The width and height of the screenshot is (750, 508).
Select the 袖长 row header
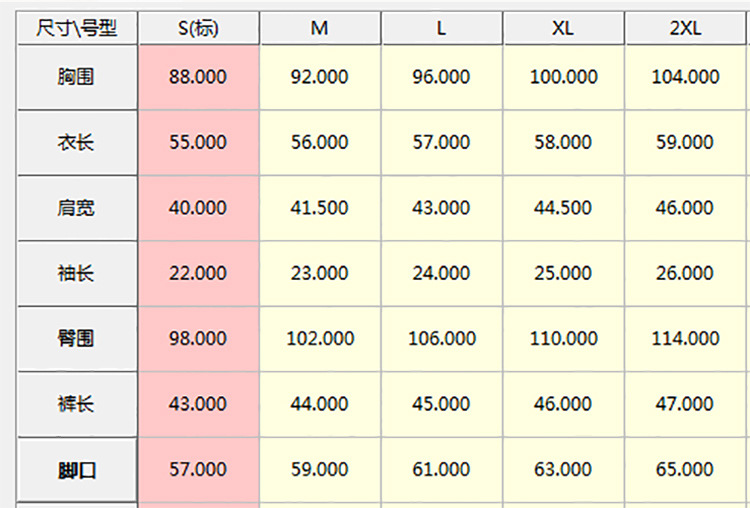(77, 273)
